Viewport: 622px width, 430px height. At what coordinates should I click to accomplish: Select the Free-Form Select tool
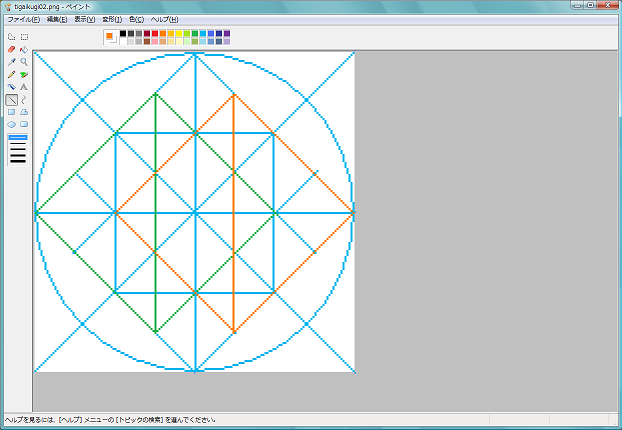12,37
